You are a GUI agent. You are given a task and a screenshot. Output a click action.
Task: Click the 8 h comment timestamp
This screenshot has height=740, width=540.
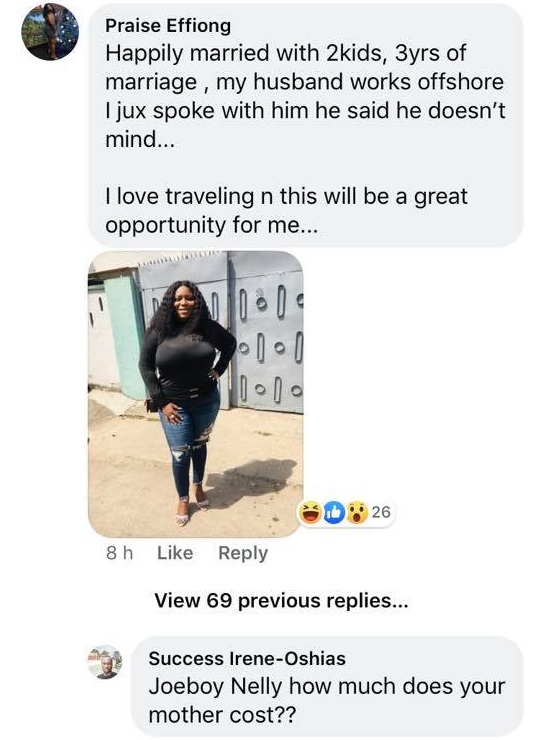click(x=119, y=553)
